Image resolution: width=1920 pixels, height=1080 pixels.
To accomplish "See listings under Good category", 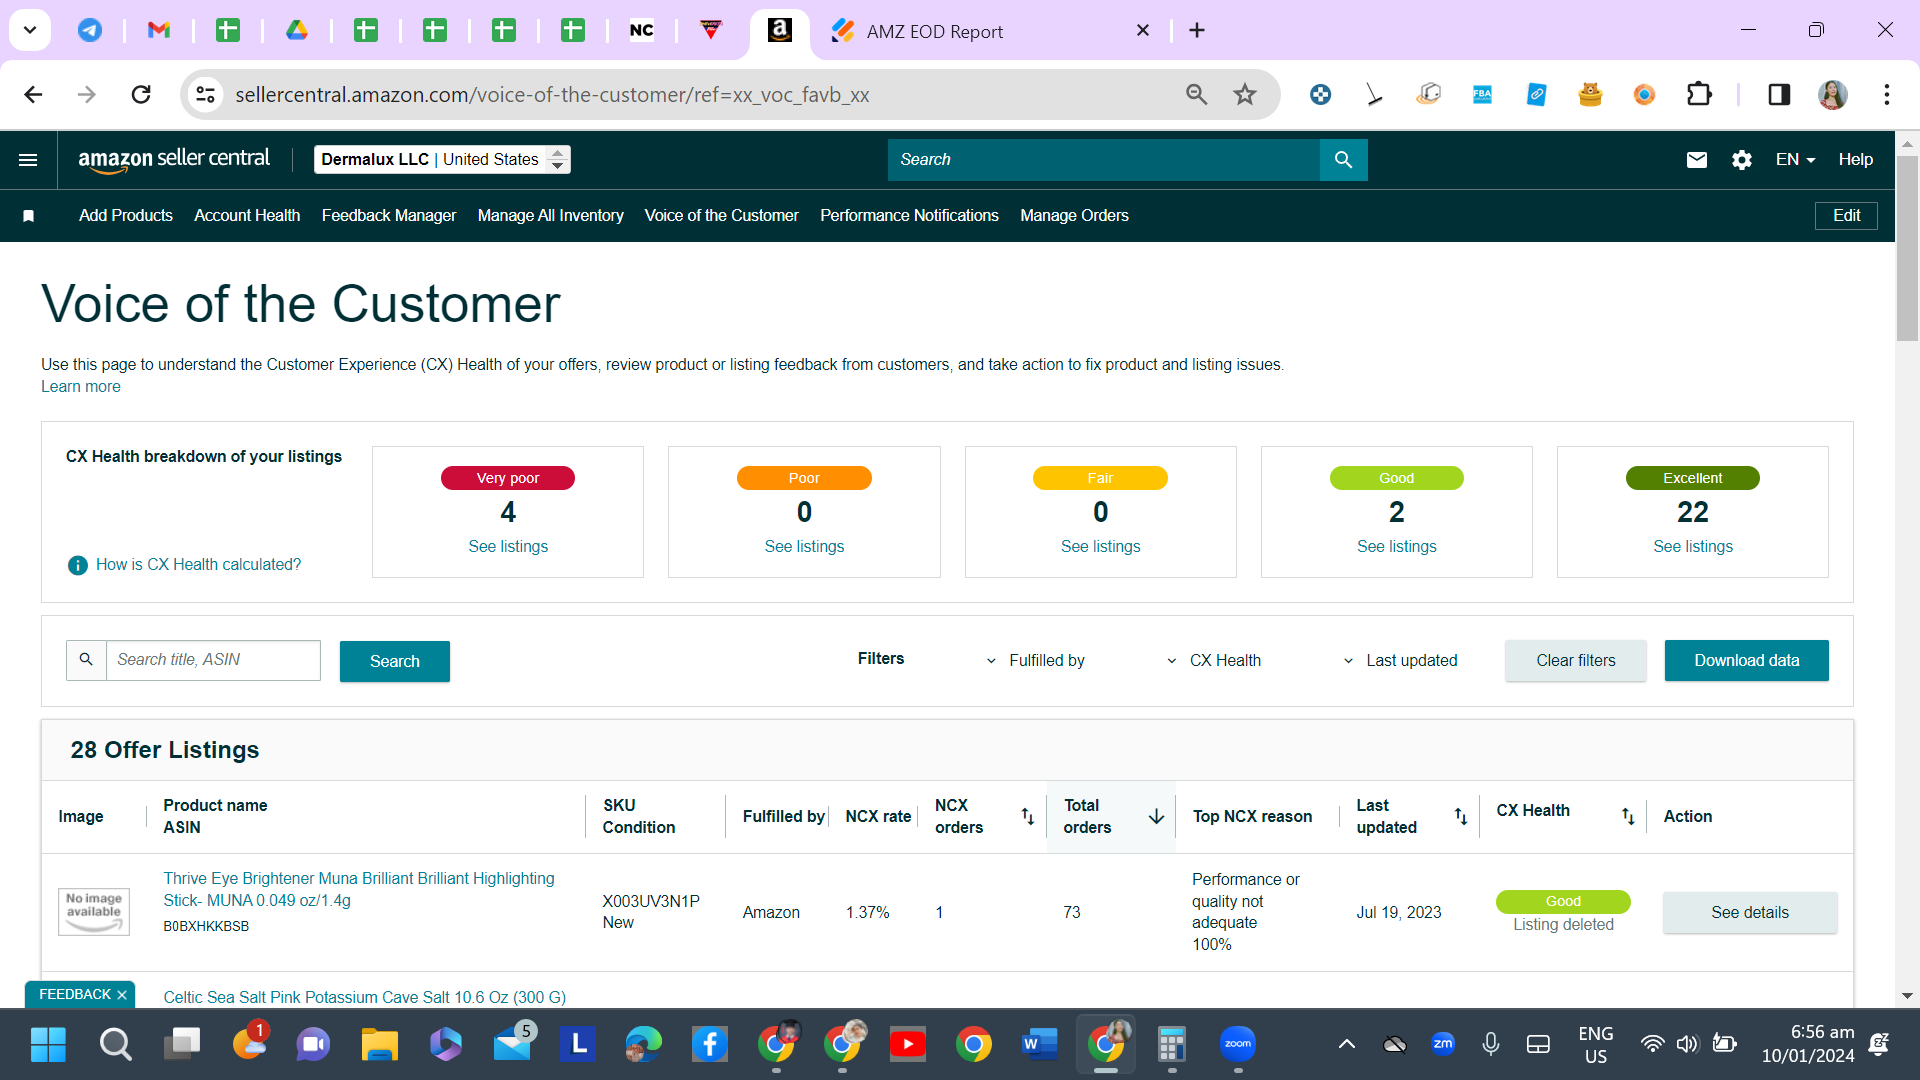I will pyautogui.click(x=1397, y=547).
